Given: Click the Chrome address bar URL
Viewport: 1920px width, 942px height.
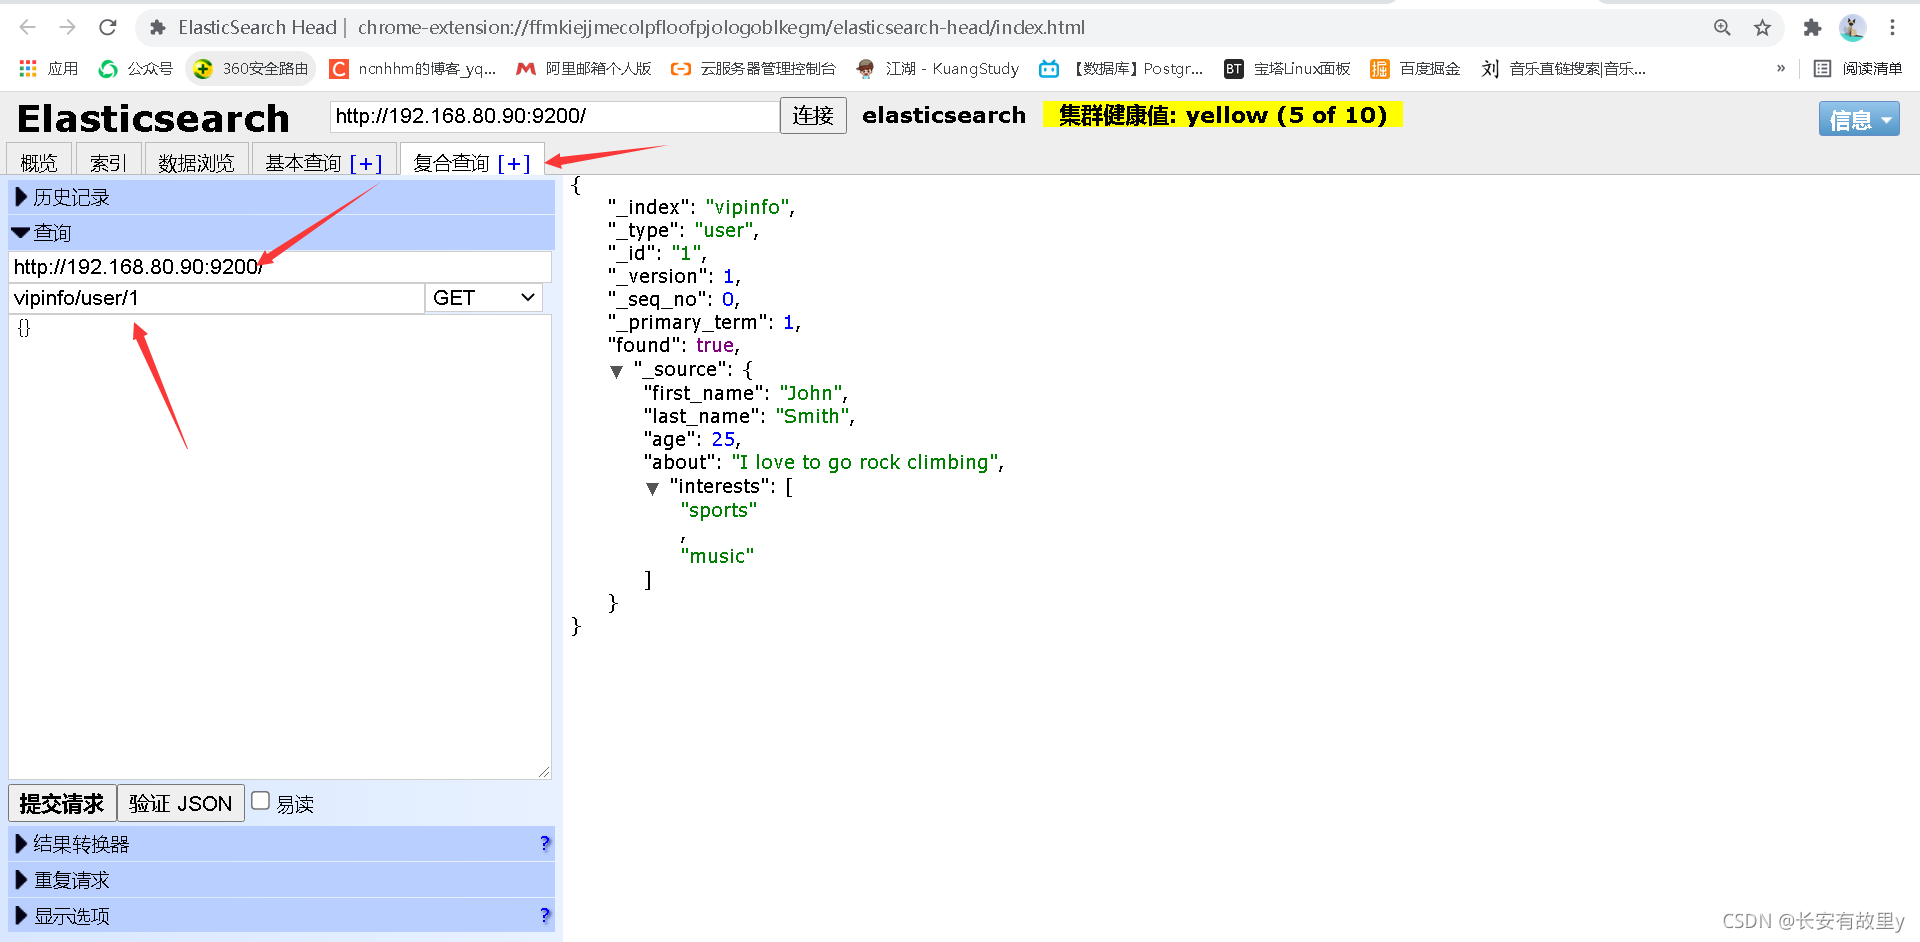Looking at the screenshot, I should [x=720, y=28].
